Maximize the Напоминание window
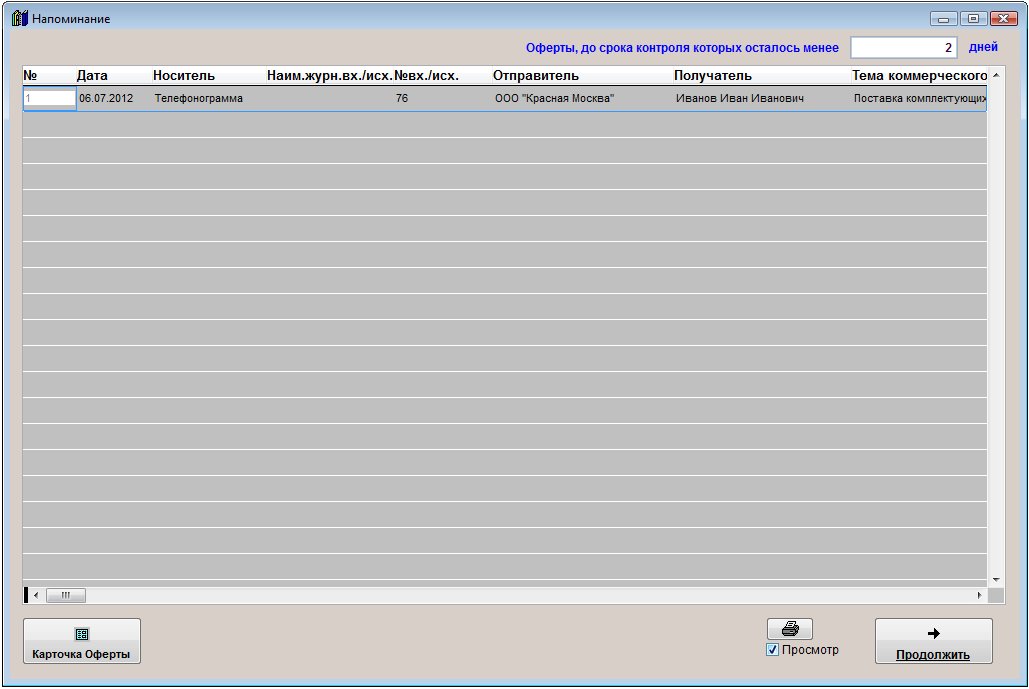Viewport: 1029px width, 689px height. (x=973, y=19)
